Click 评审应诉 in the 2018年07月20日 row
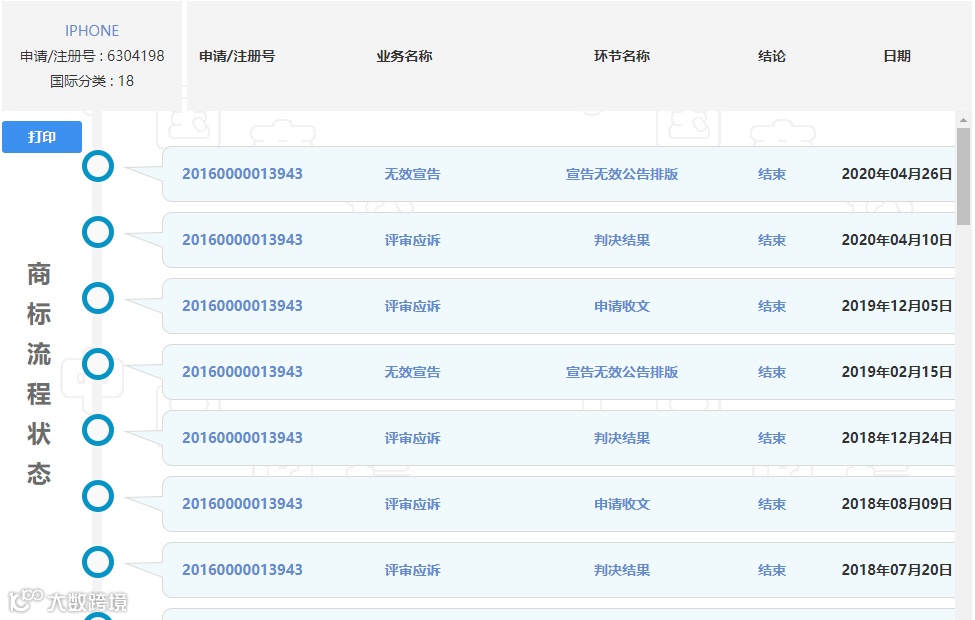This screenshot has height=620, width=975. pos(412,570)
